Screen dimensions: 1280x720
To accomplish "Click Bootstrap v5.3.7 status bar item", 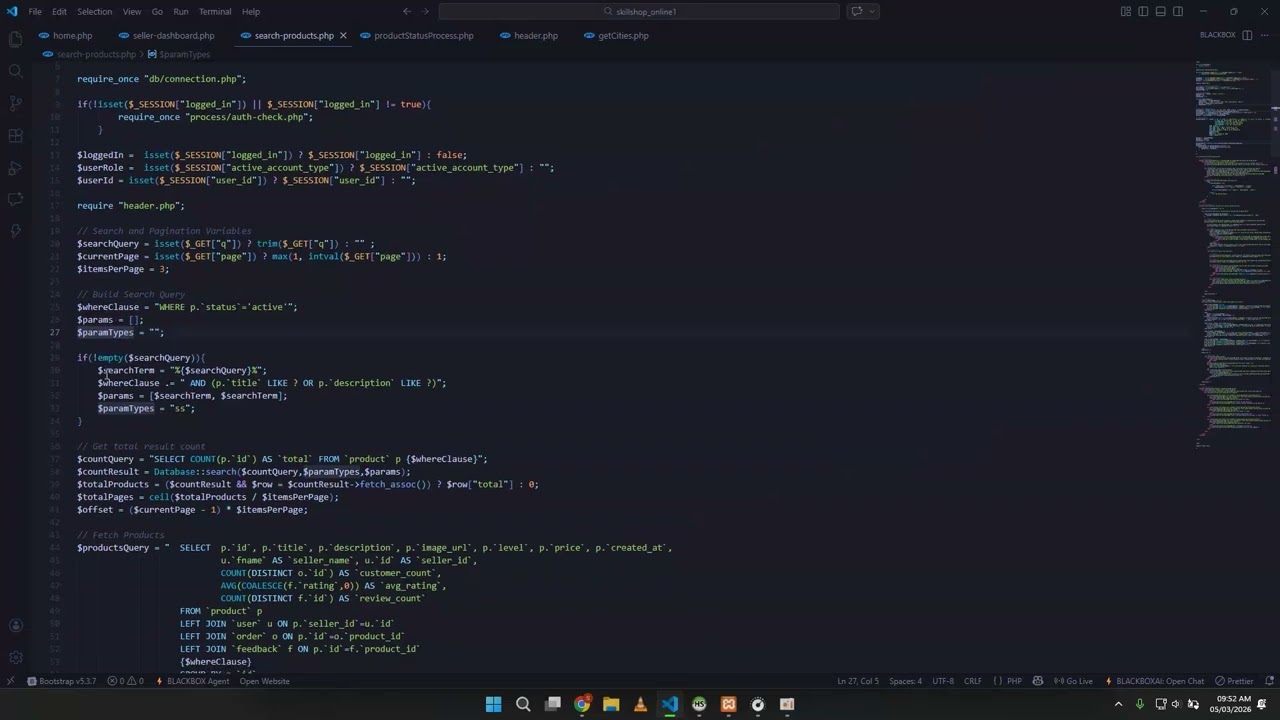I will (62, 681).
